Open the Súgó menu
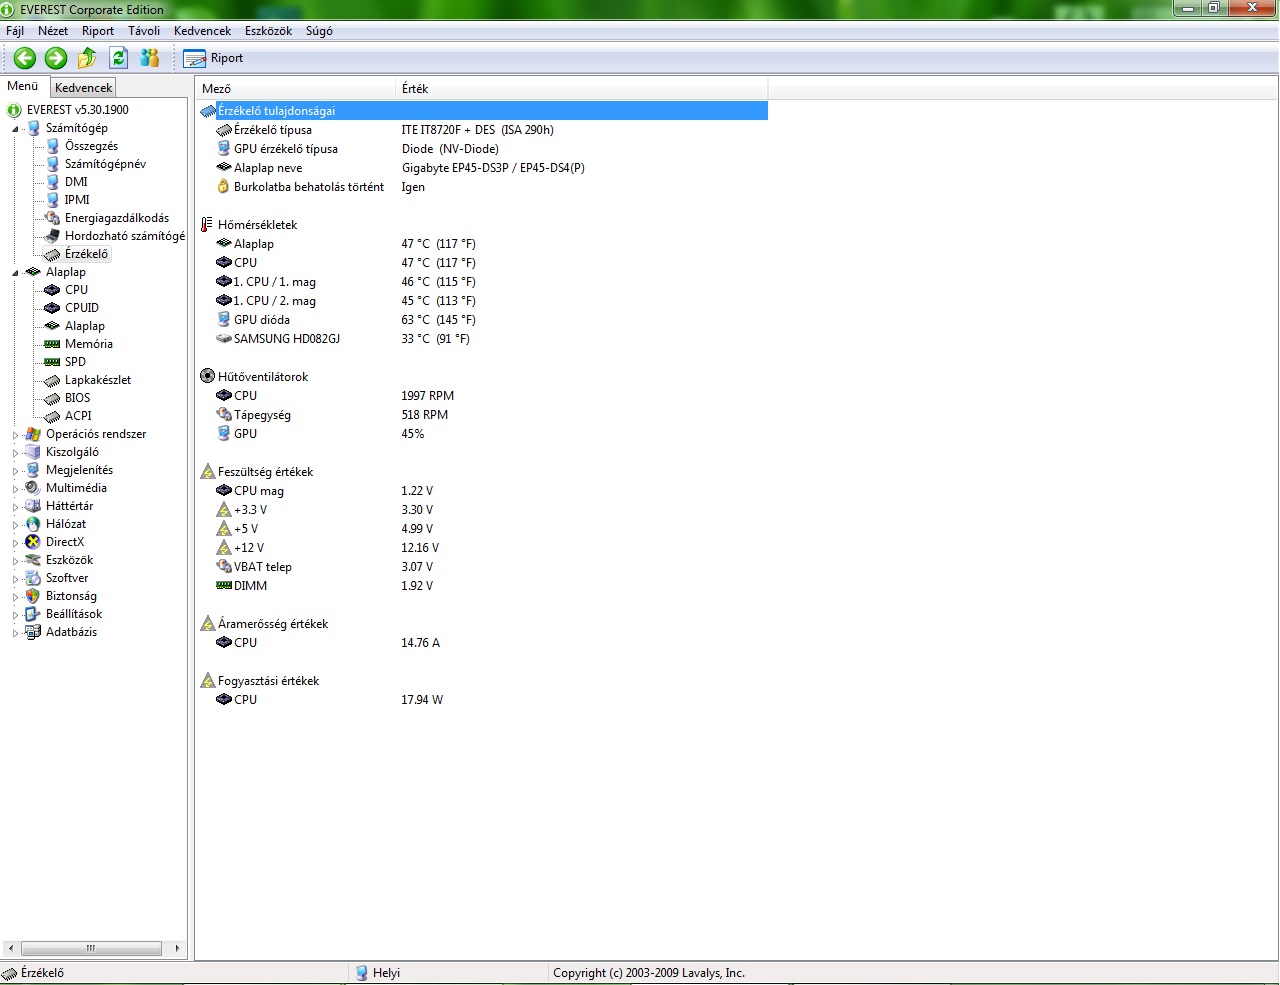Screen dimensions: 1280x985 coord(319,31)
